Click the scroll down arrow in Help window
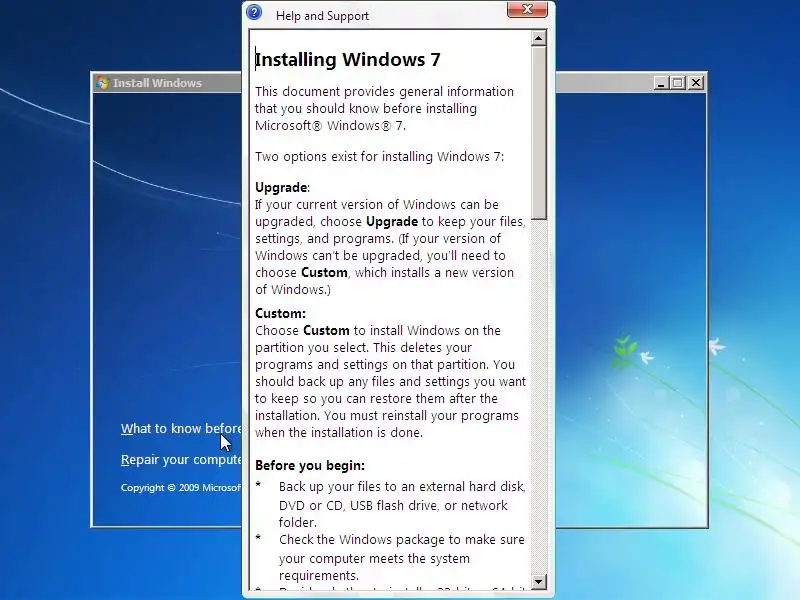The width and height of the screenshot is (800, 600). pyautogui.click(x=538, y=581)
